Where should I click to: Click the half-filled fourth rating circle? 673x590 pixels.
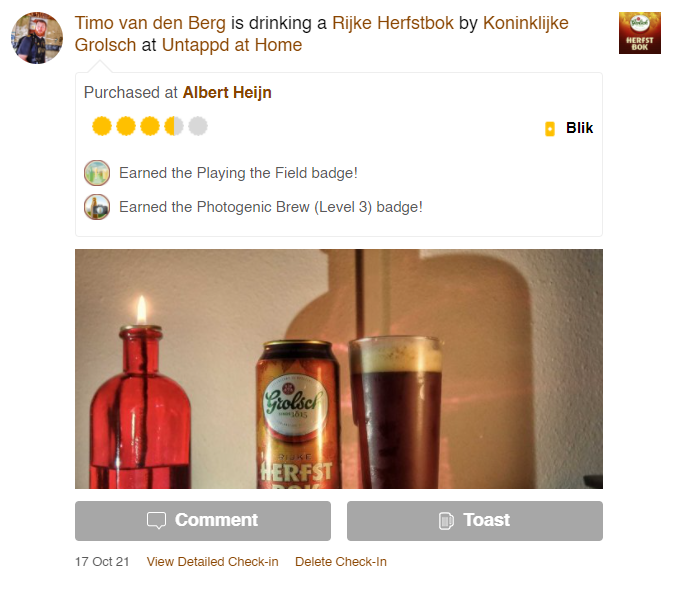174,126
